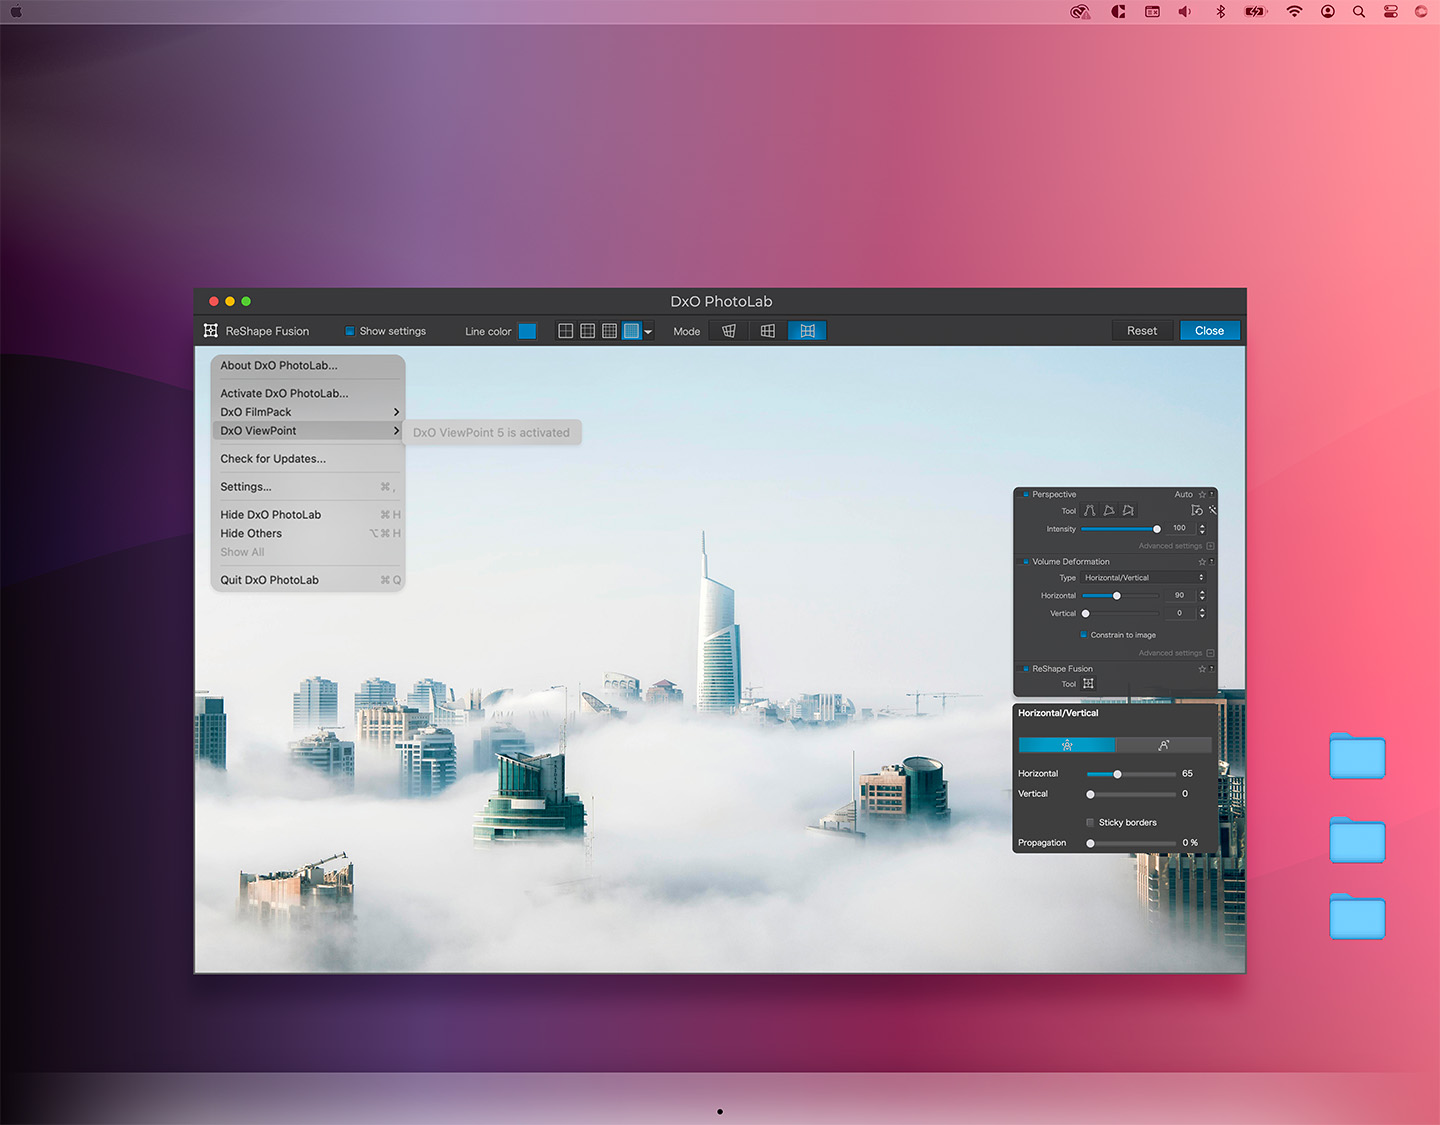Image resolution: width=1440 pixels, height=1125 pixels.
Task: Select the 2x2 grid size icon
Action: point(565,331)
